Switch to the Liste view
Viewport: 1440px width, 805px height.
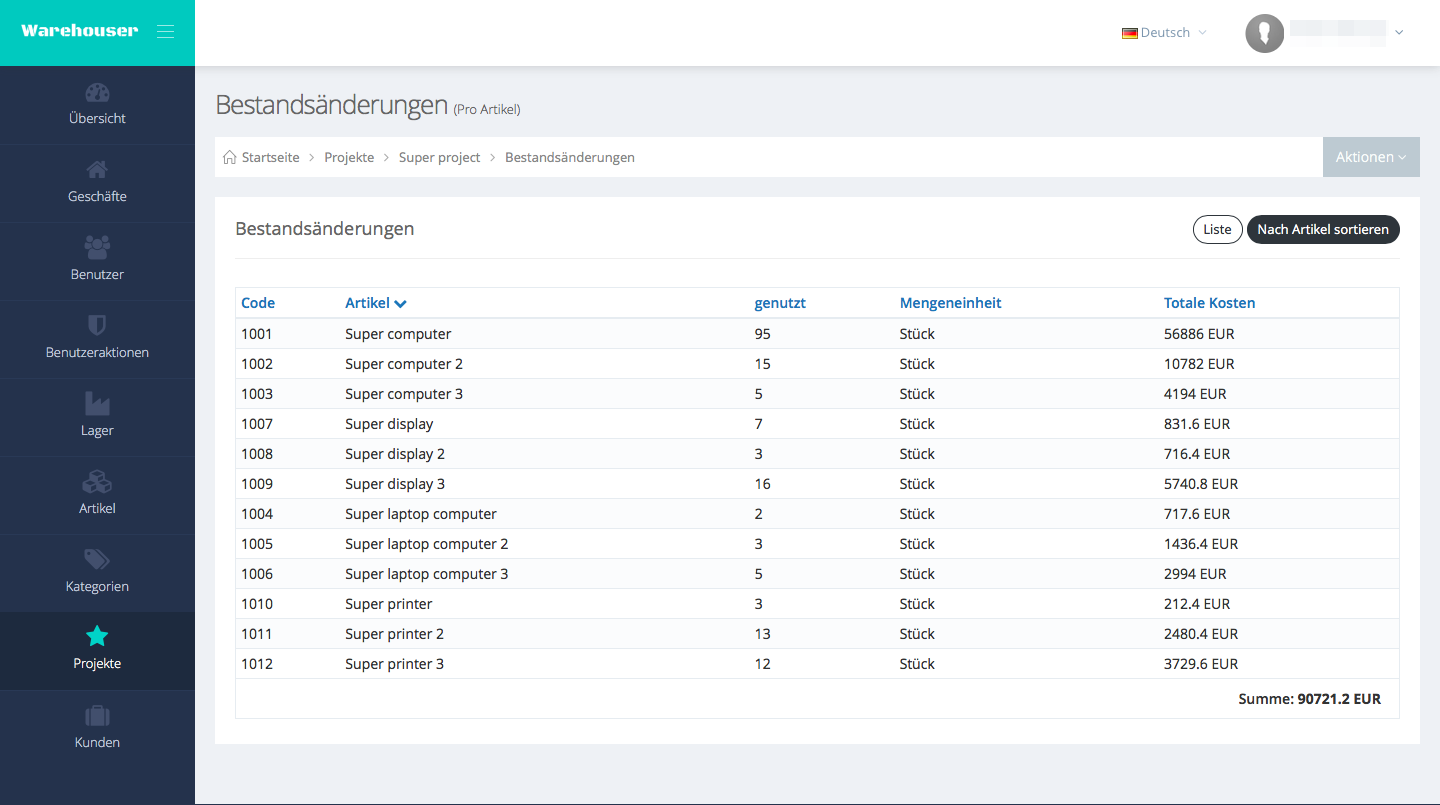point(1217,230)
